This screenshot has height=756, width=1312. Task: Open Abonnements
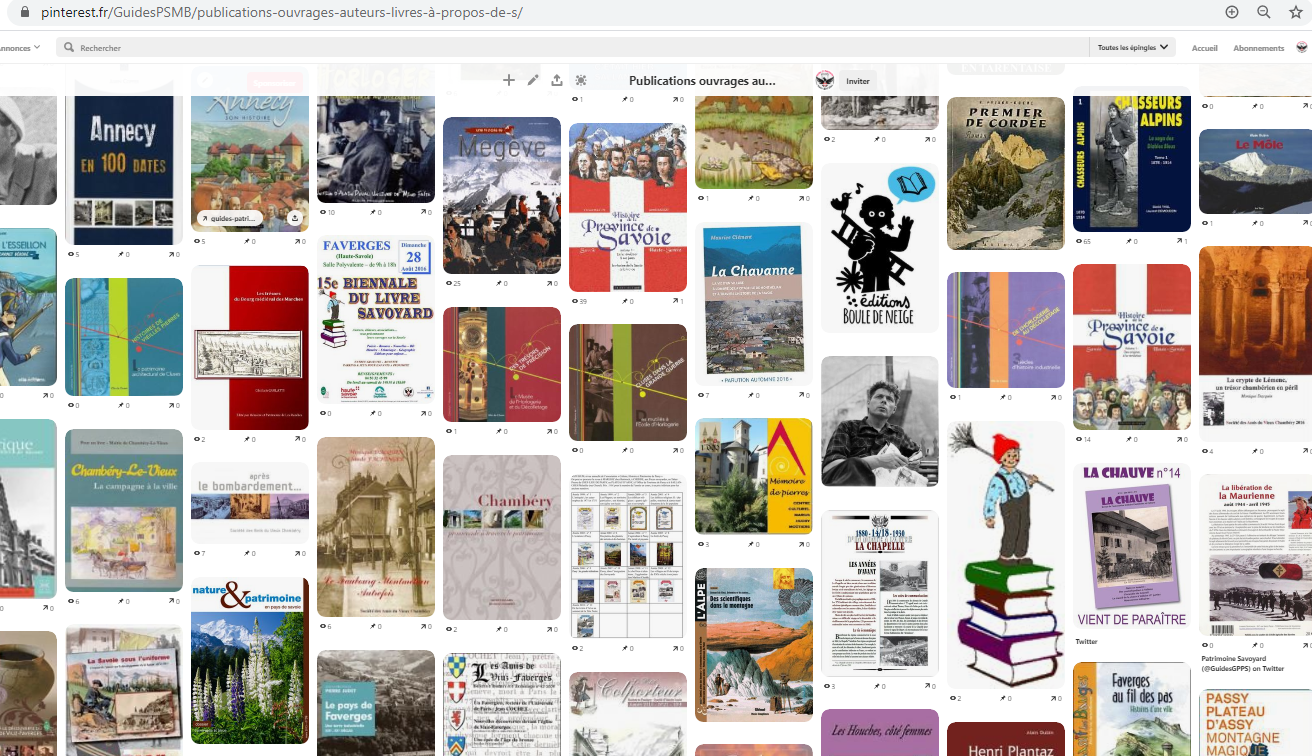(x=1259, y=48)
